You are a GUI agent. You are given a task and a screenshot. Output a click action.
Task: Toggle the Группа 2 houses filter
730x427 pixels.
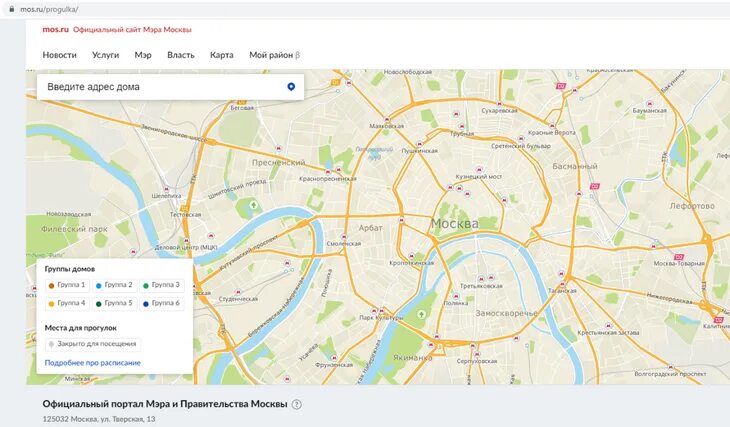tap(115, 285)
